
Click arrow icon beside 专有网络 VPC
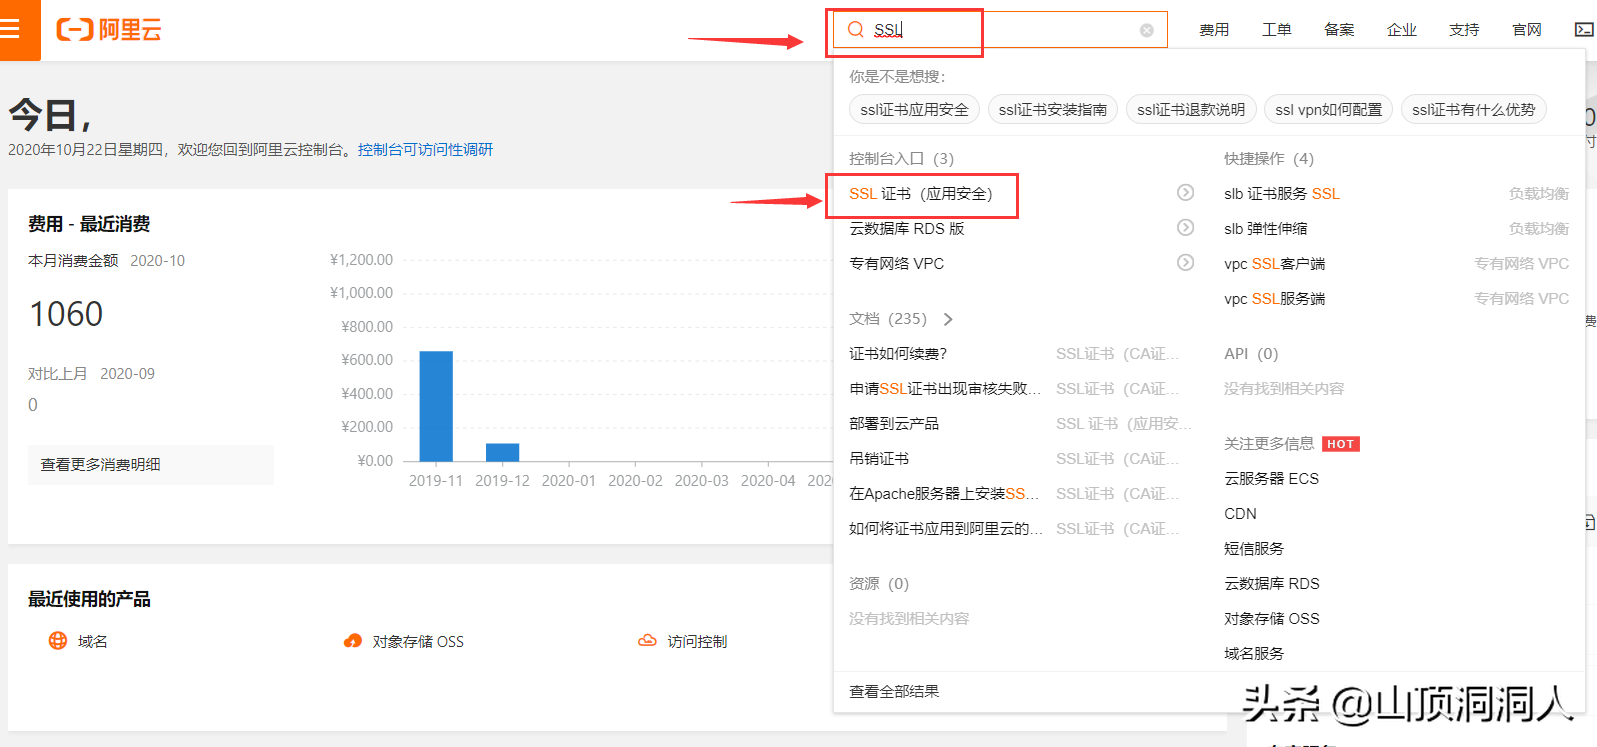pyautogui.click(x=1185, y=263)
